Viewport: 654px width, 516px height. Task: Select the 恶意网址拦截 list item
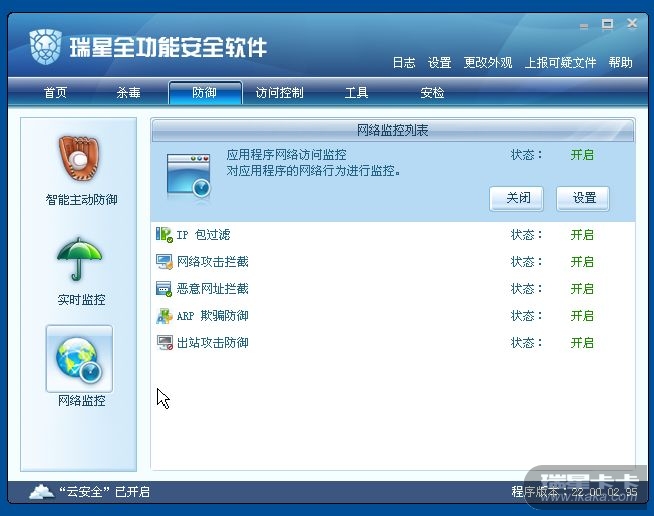coord(393,289)
